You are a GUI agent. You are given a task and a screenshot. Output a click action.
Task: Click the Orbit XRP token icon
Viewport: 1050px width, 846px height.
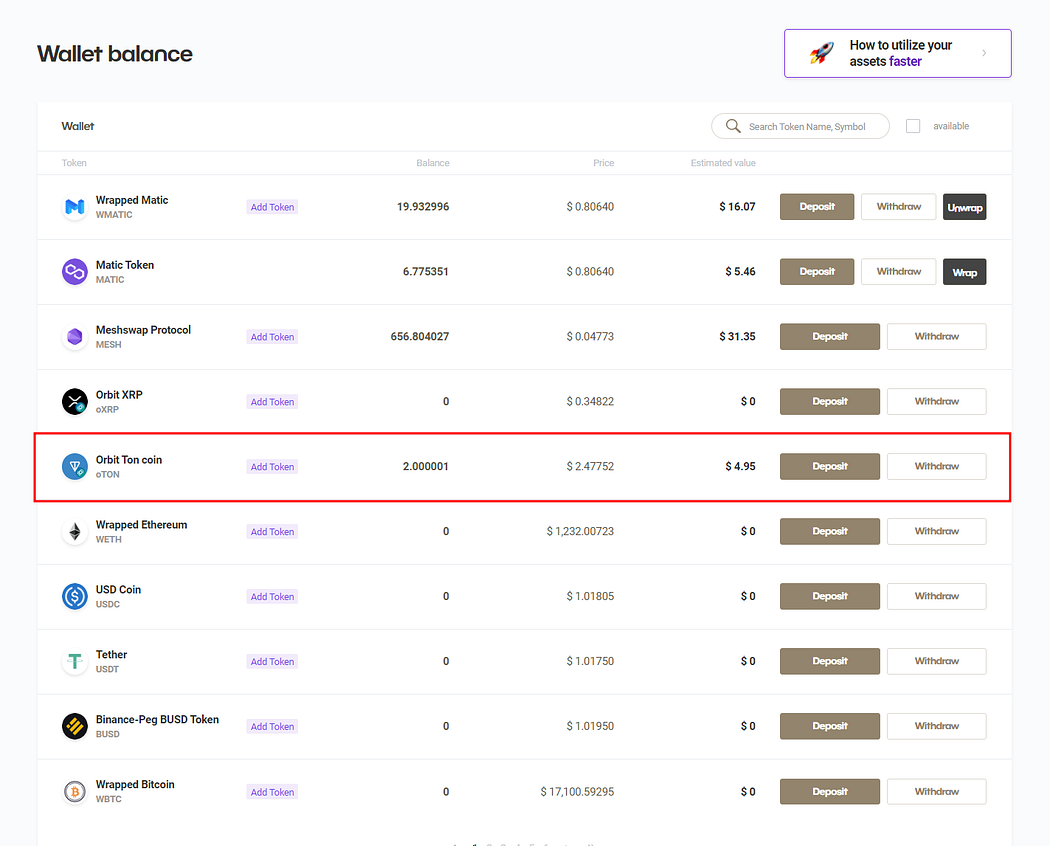click(74, 402)
